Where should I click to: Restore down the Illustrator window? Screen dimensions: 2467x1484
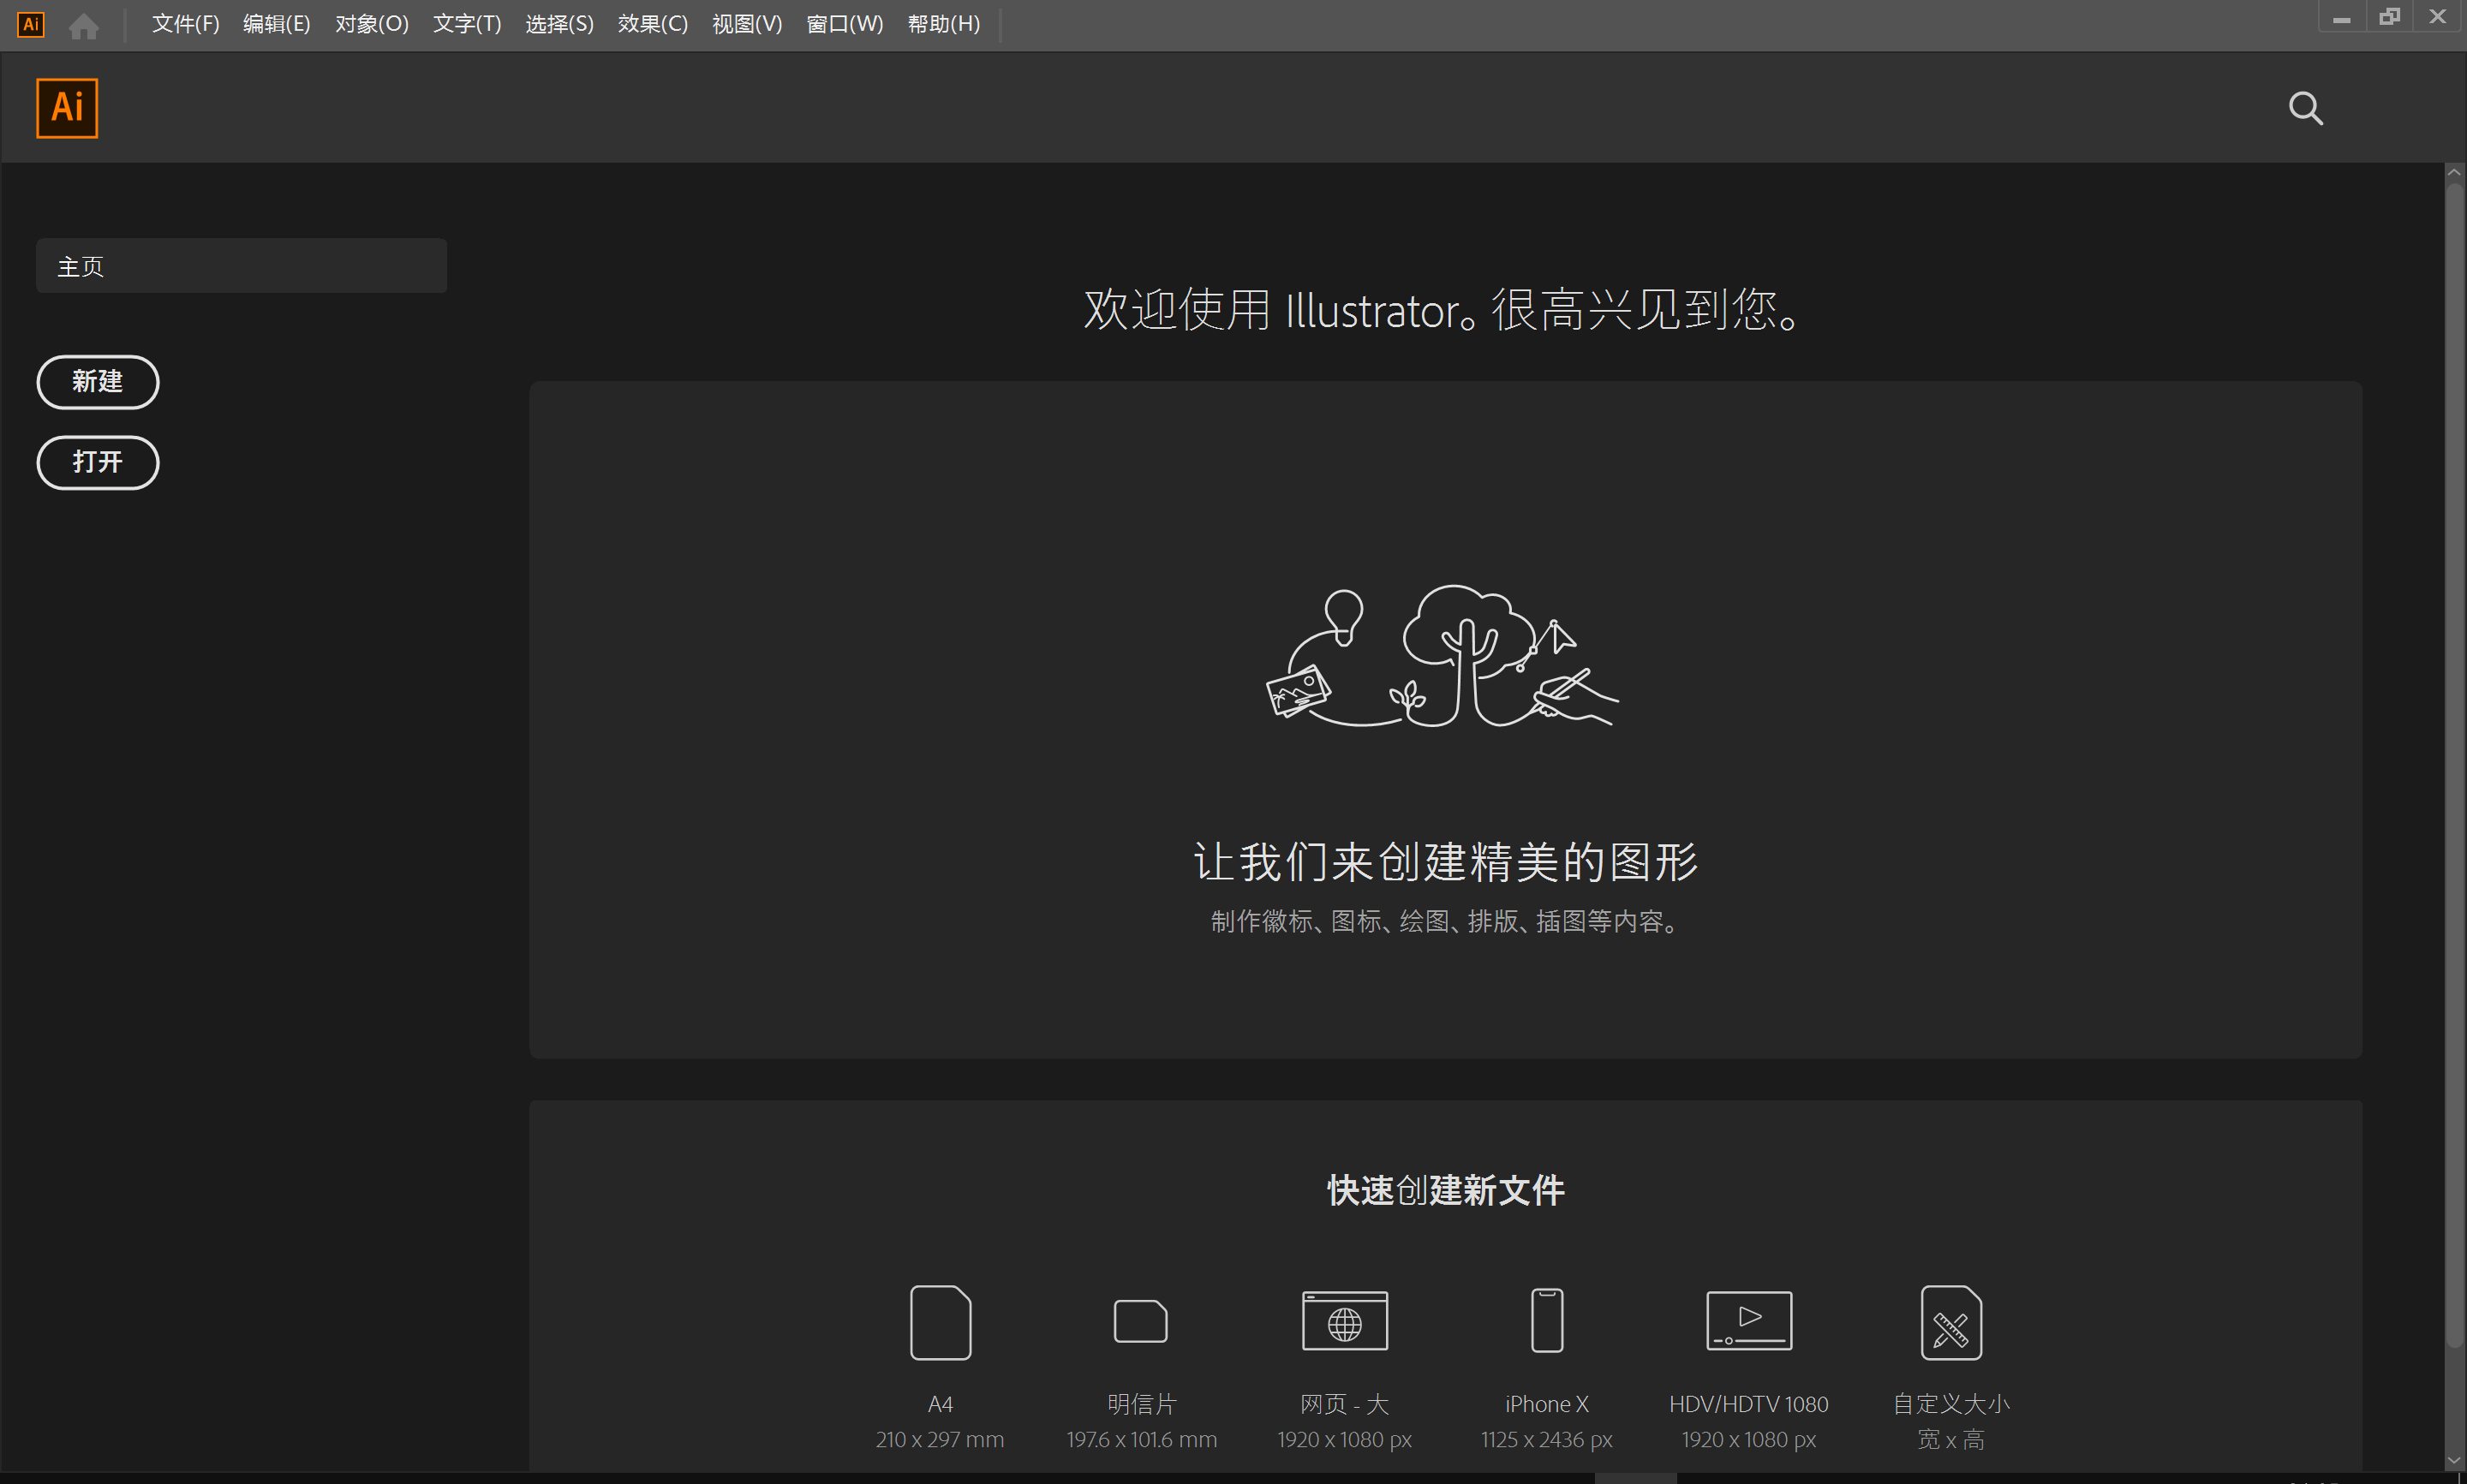[x=2390, y=17]
